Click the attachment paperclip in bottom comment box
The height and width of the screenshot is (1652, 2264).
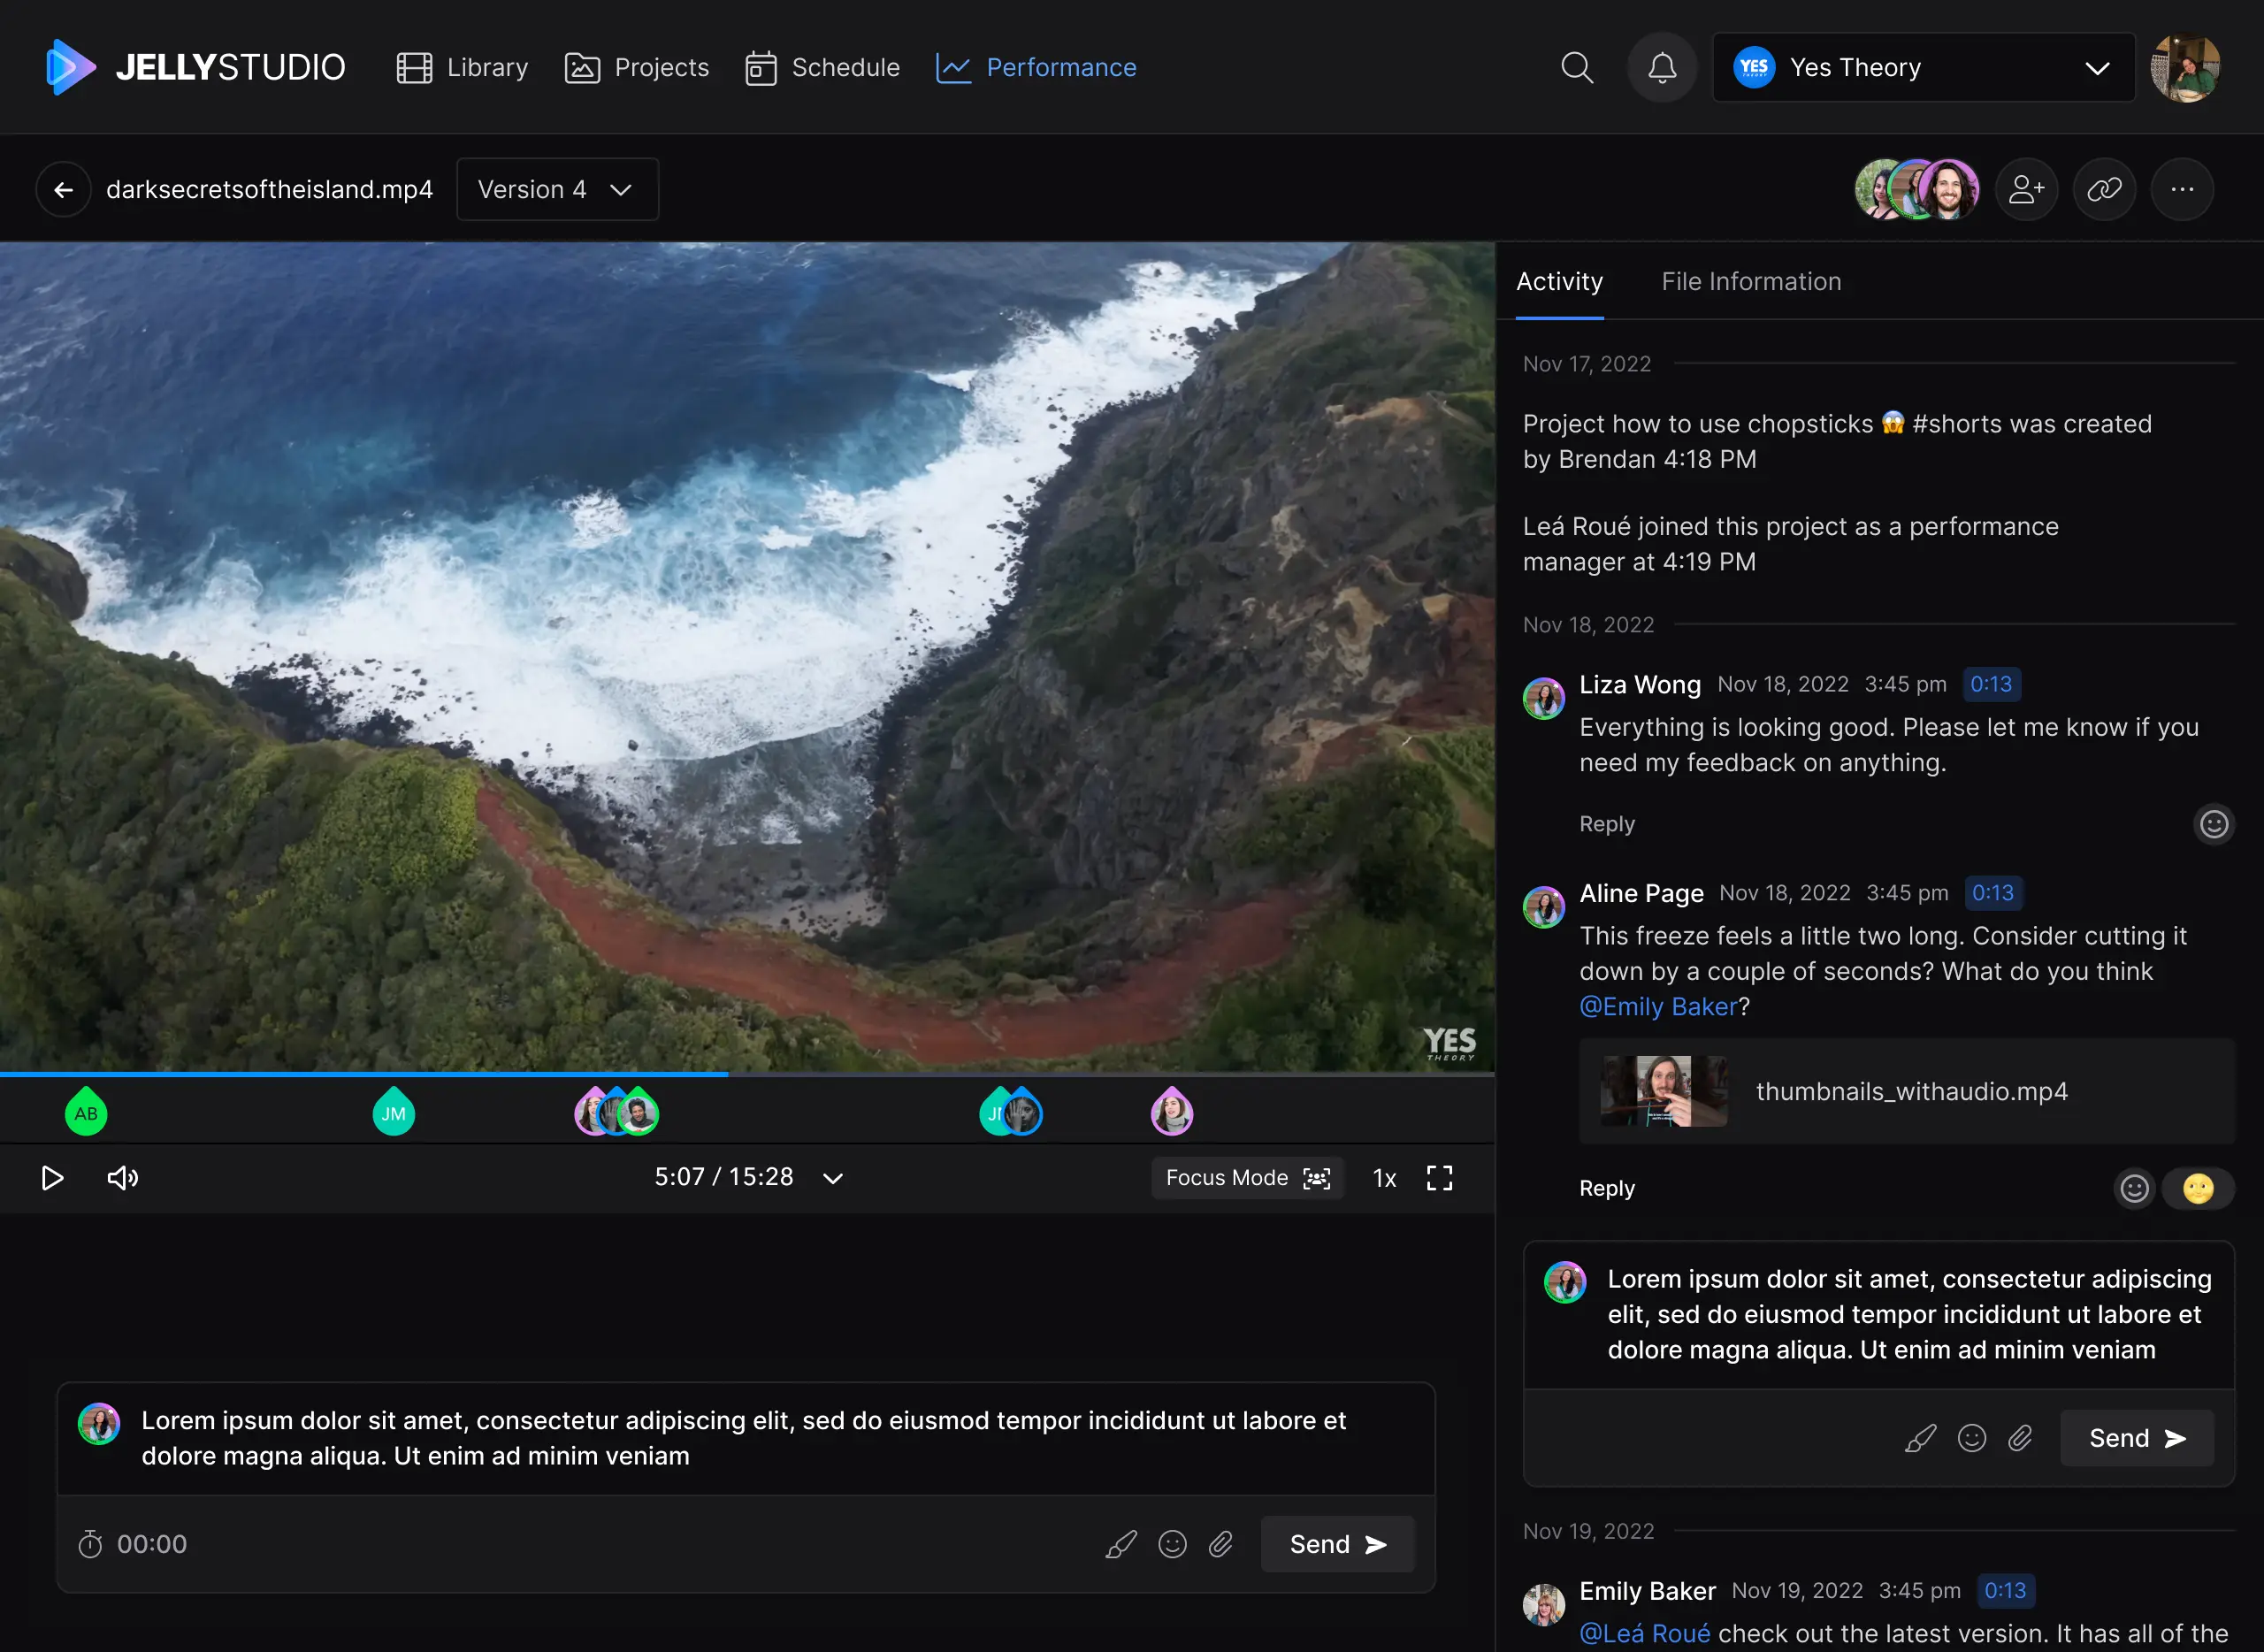point(1220,1544)
